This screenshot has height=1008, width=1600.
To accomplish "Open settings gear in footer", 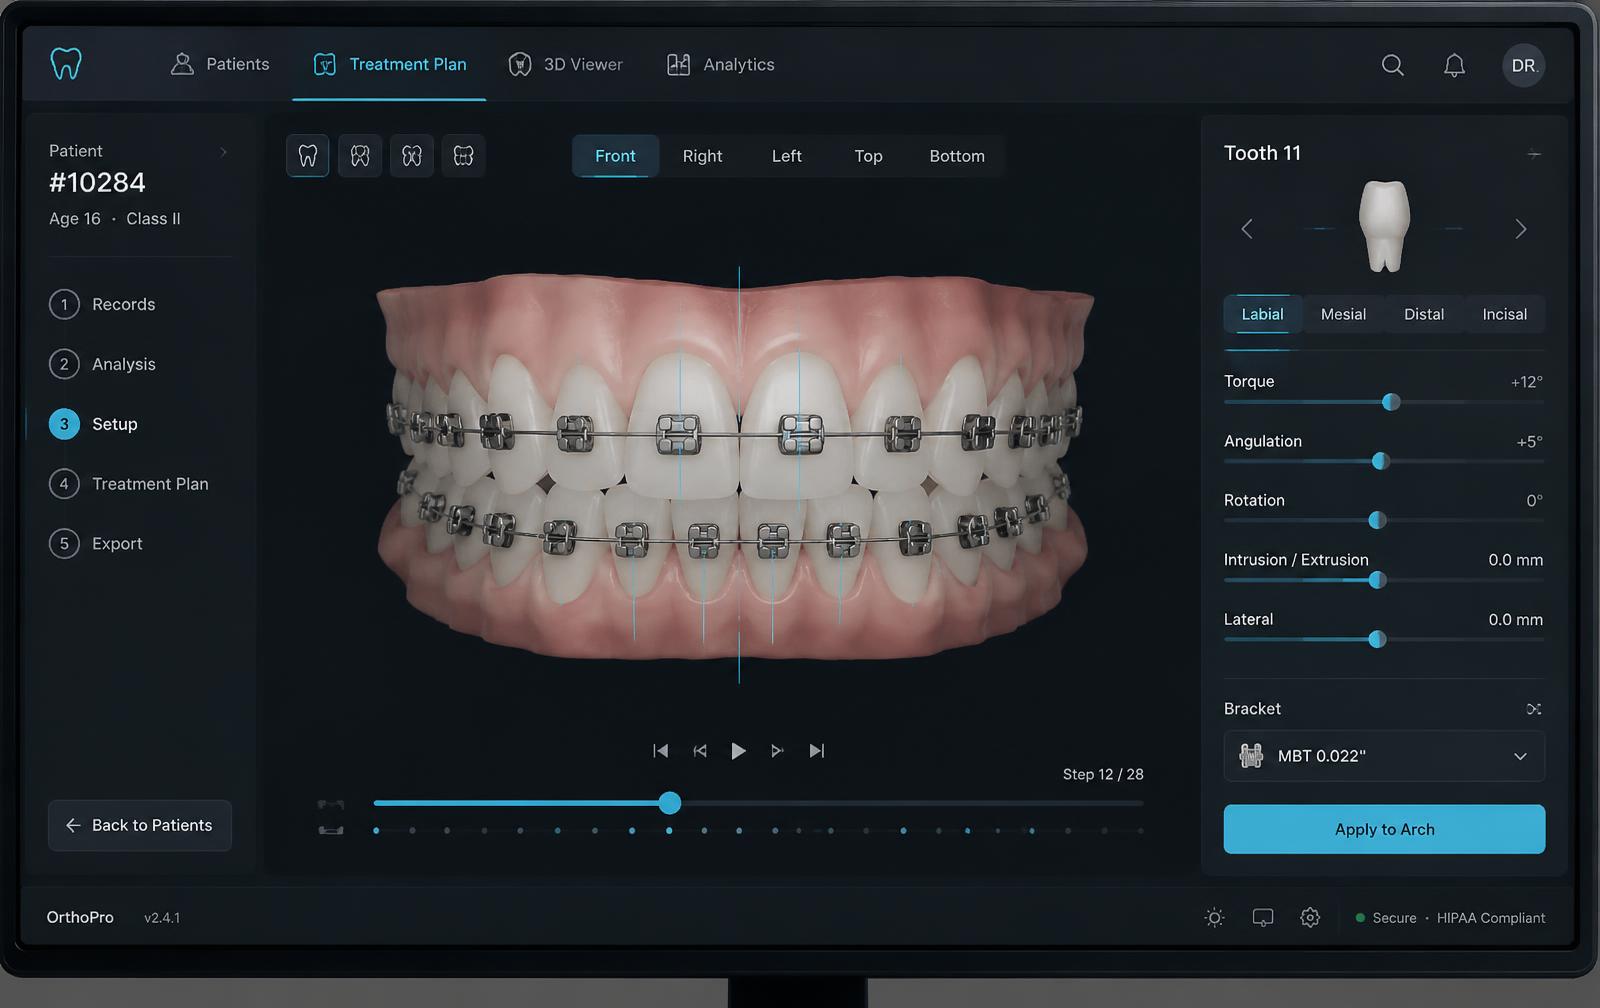I will pos(1310,918).
